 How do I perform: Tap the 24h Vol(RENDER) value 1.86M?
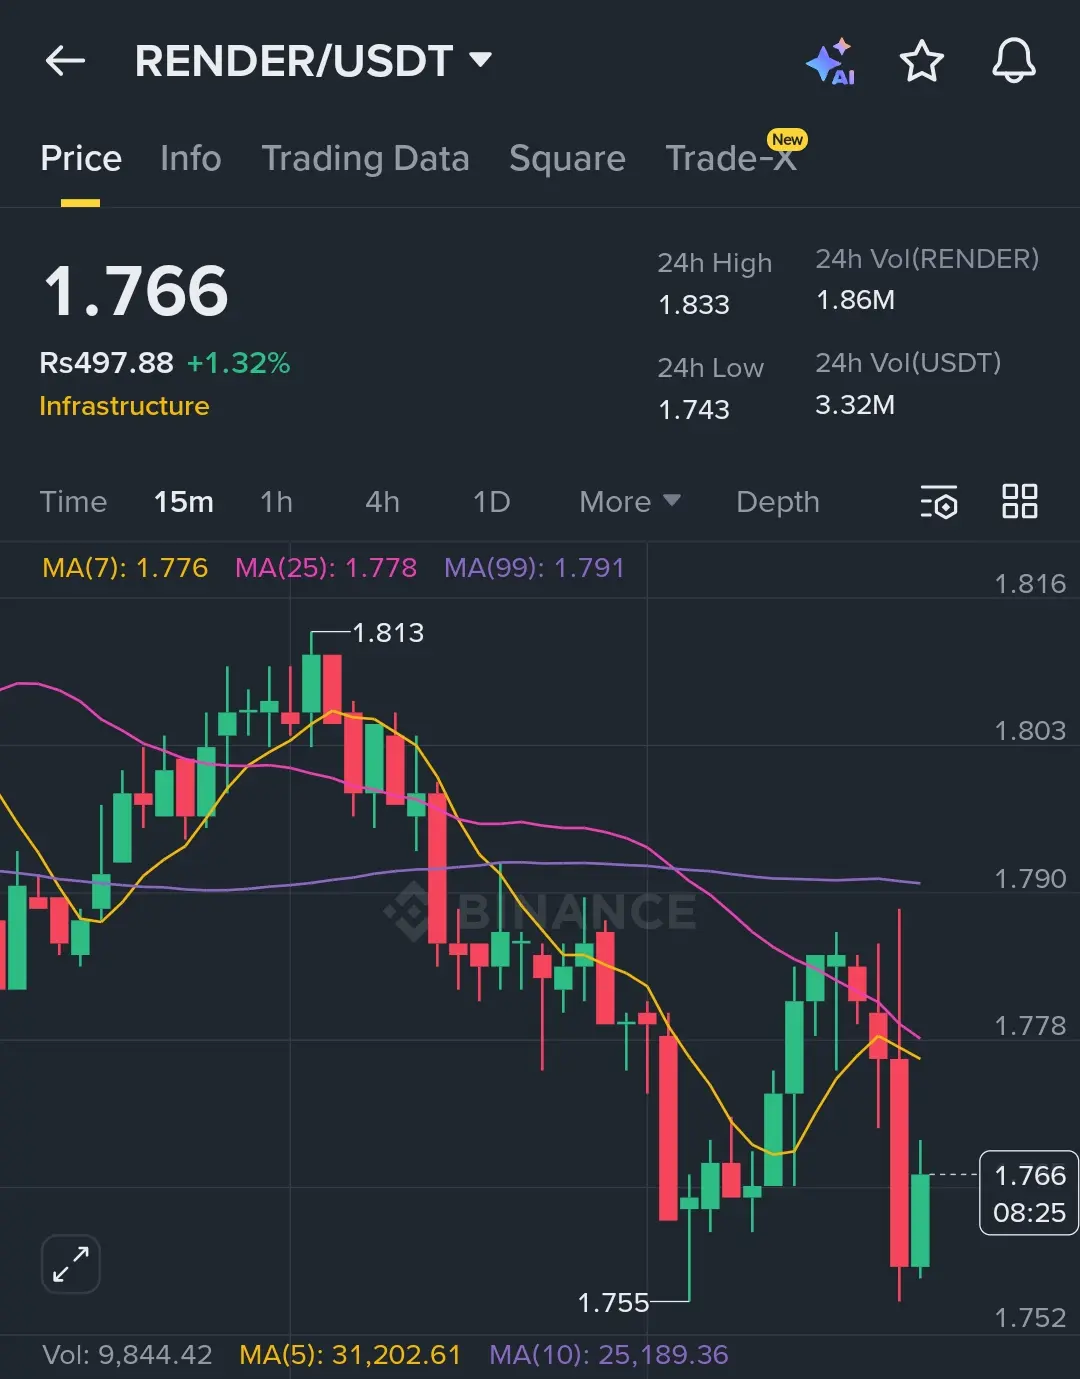coord(855,300)
